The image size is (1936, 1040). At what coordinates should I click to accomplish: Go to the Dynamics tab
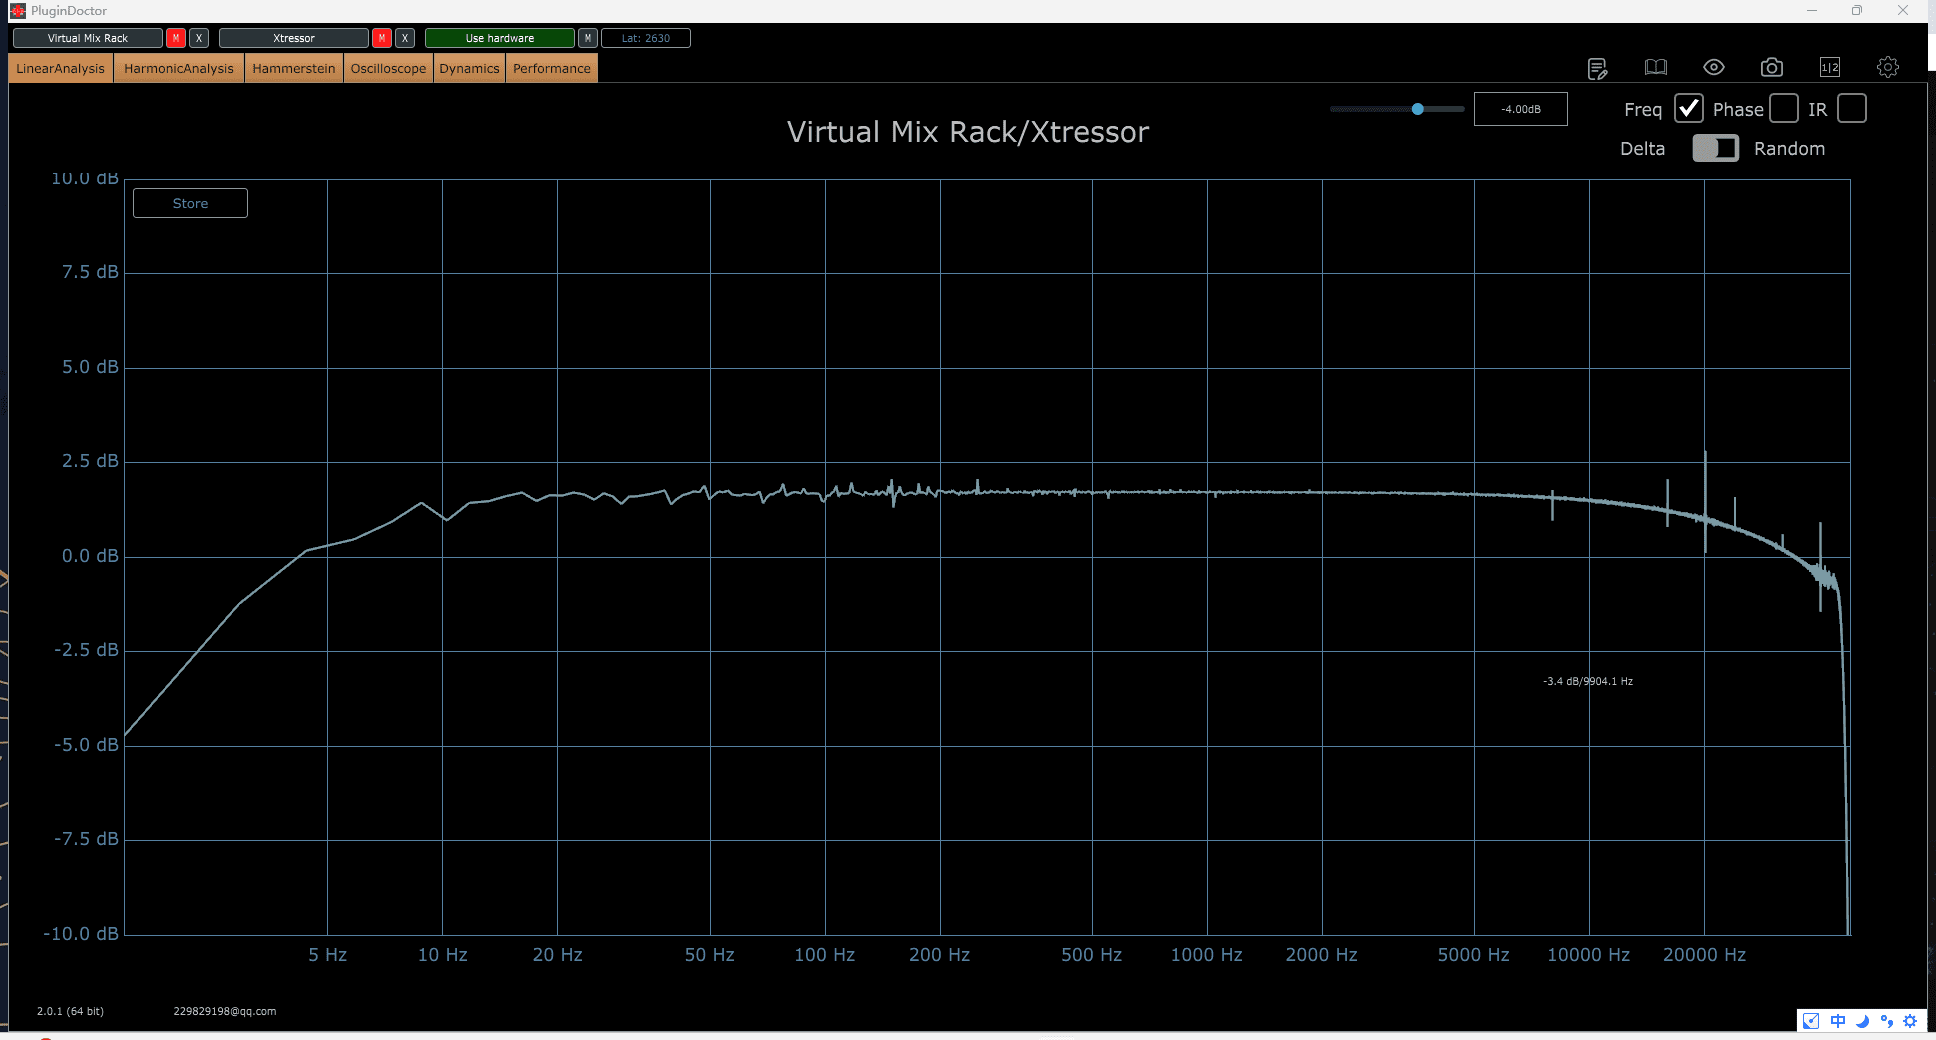469,68
